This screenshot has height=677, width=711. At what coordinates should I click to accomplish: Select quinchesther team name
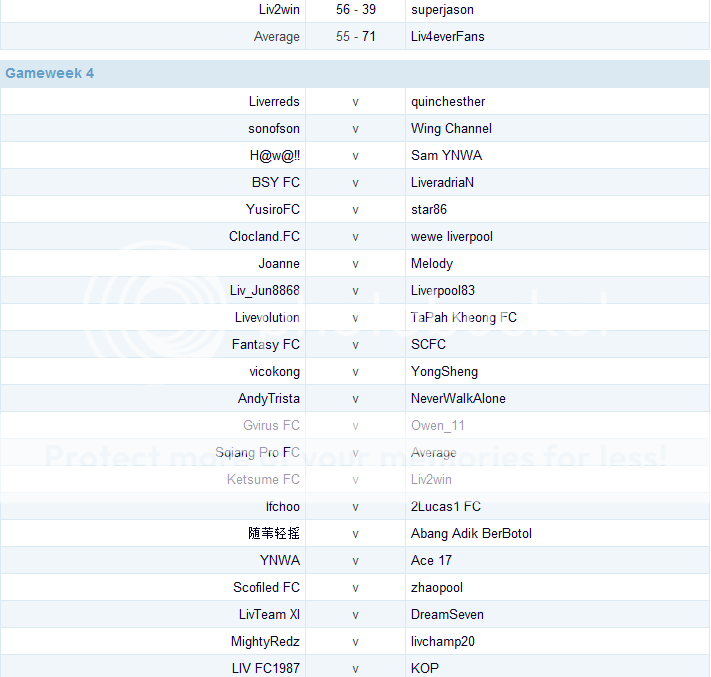coord(448,101)
